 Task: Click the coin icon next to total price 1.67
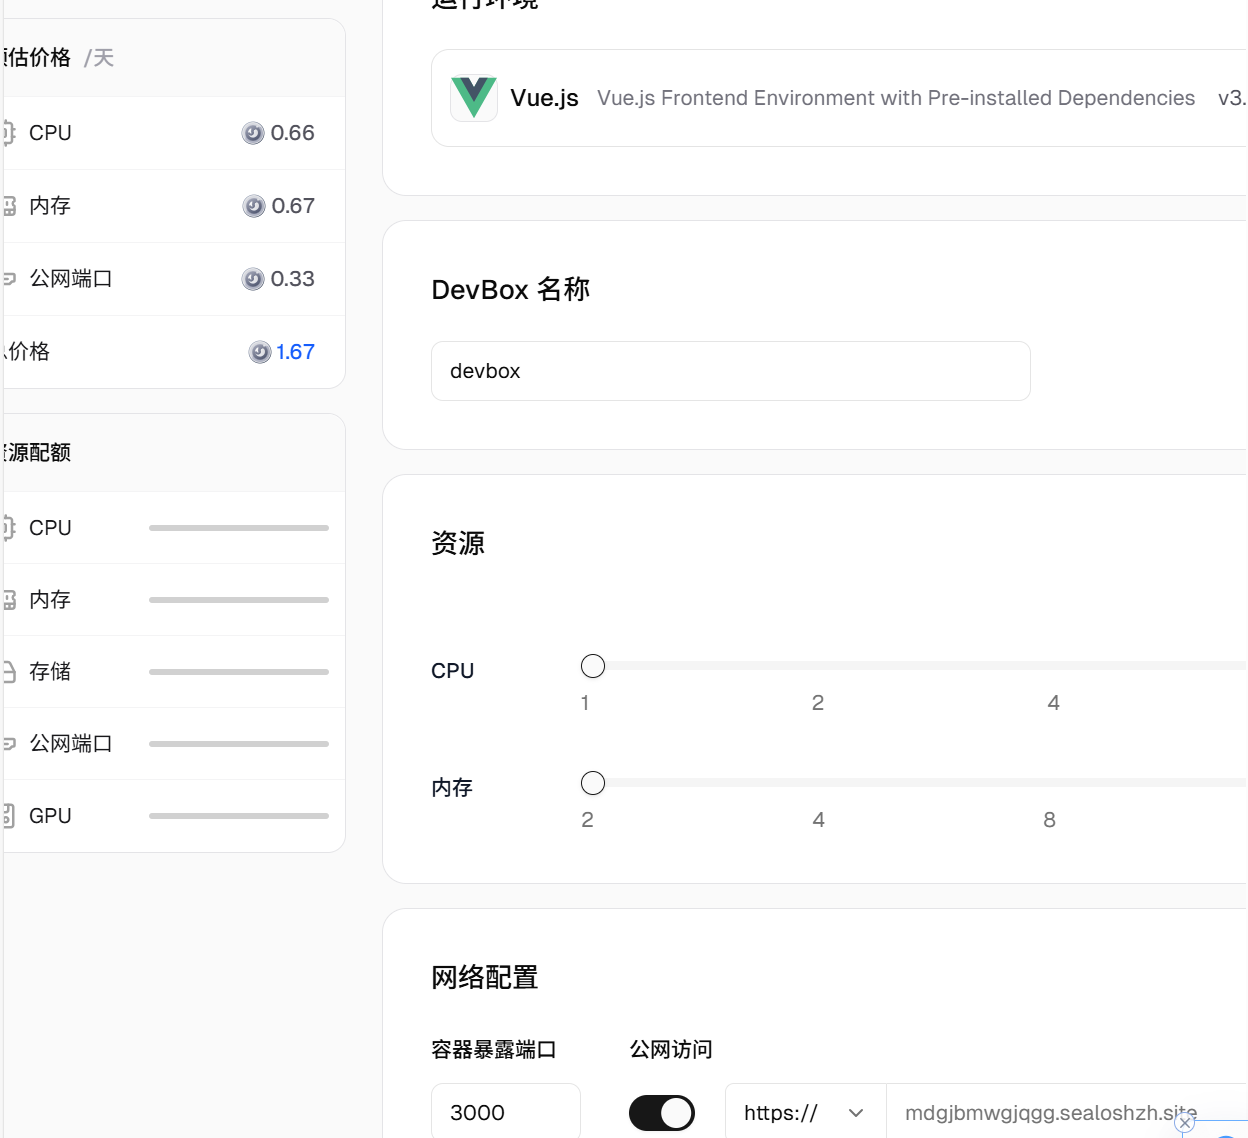tap(260, 352)
